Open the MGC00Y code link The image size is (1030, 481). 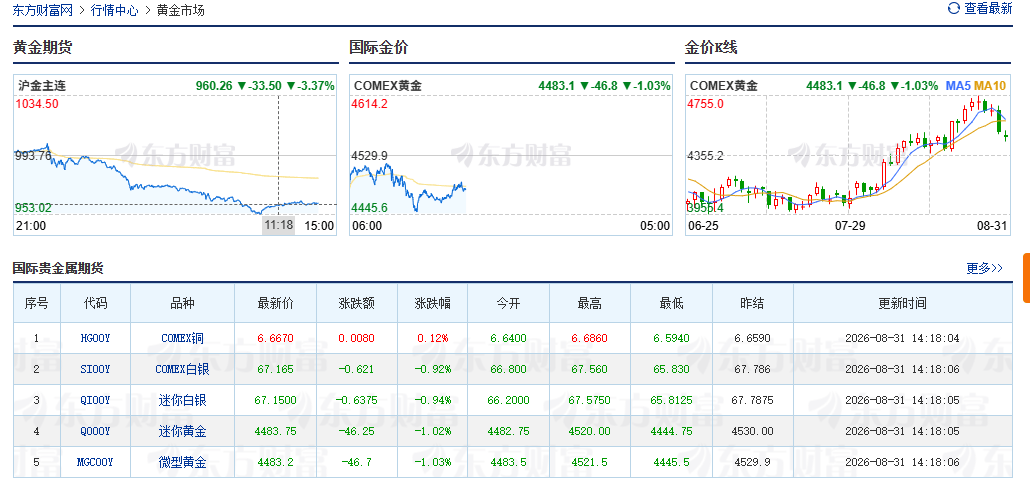point(95,463)
